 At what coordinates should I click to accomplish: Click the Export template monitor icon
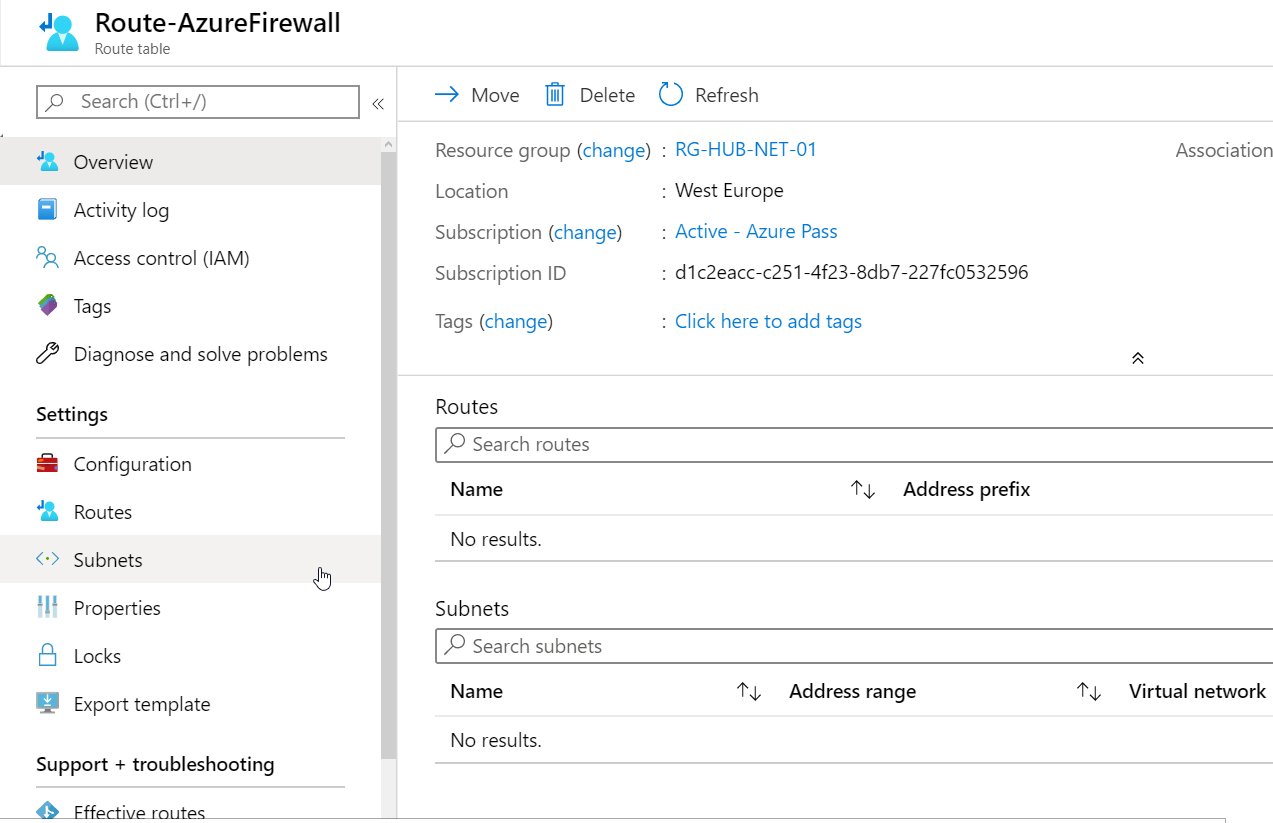(x=47, y=703)
